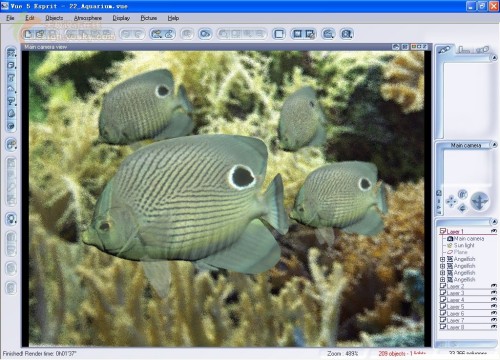This screenshot has height=360, width=500.
Task: Select Layer 3 in the layers list
Action: pos(455,293)
